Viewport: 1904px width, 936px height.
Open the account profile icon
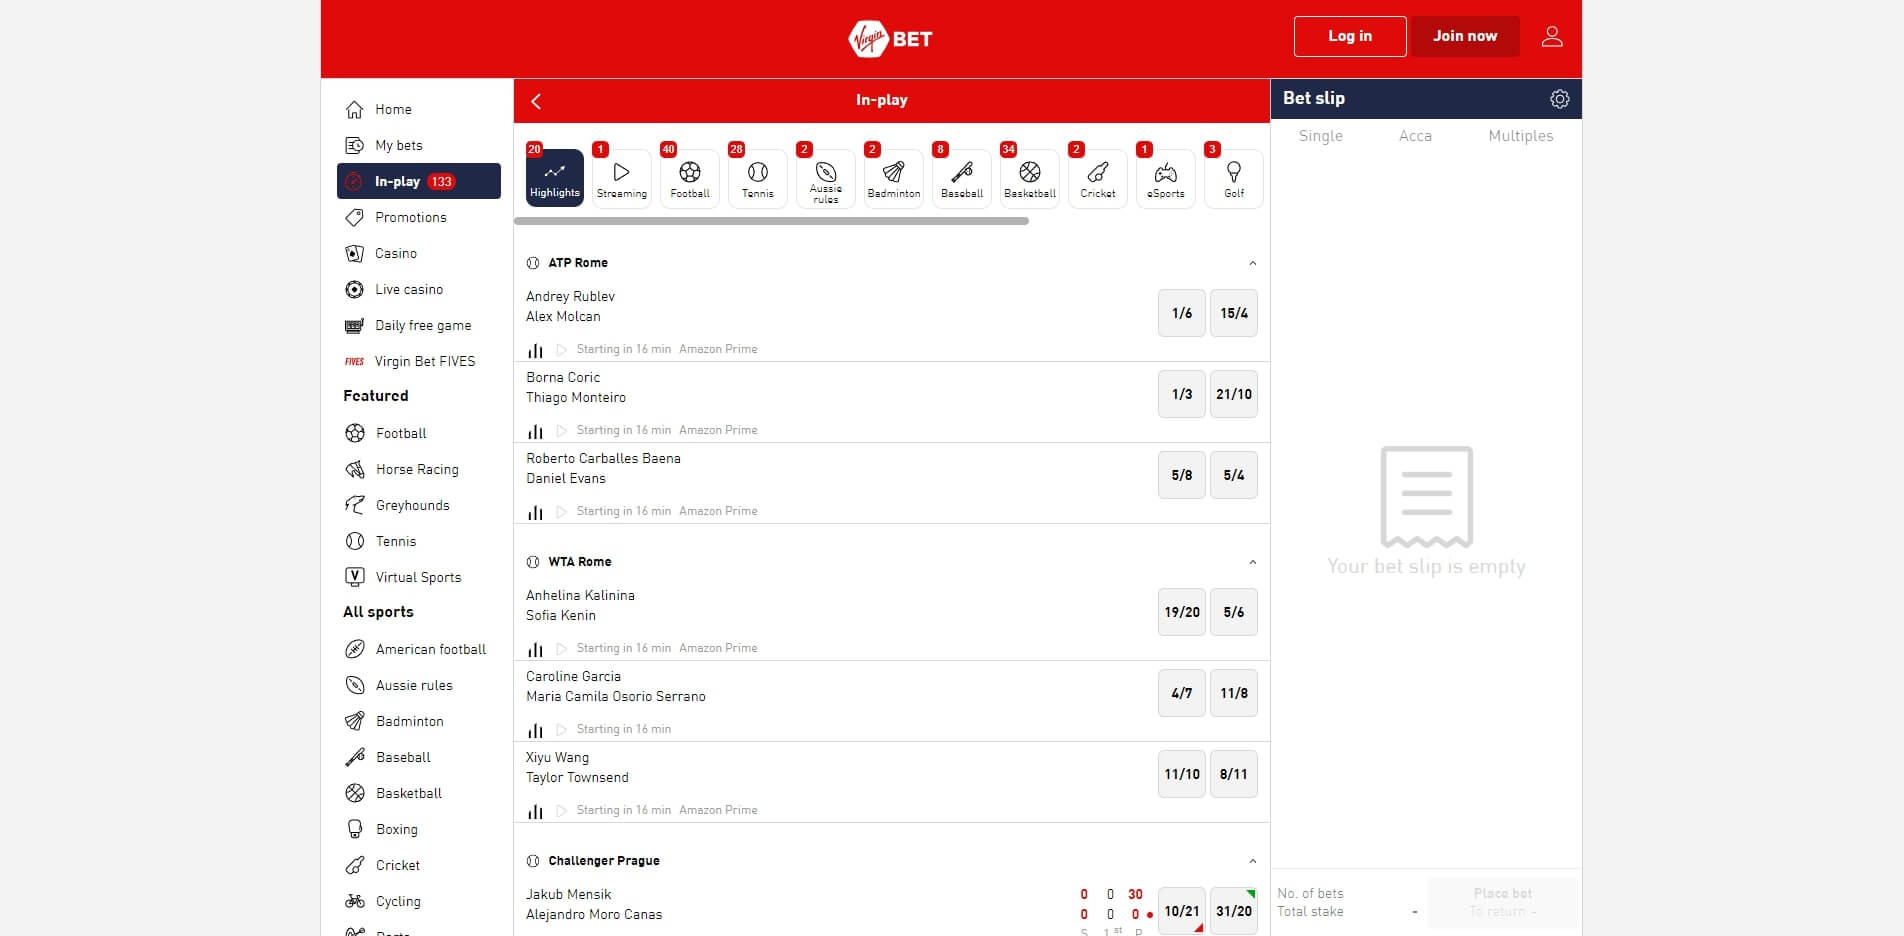pyautogui.click(x=1552, y=36)
